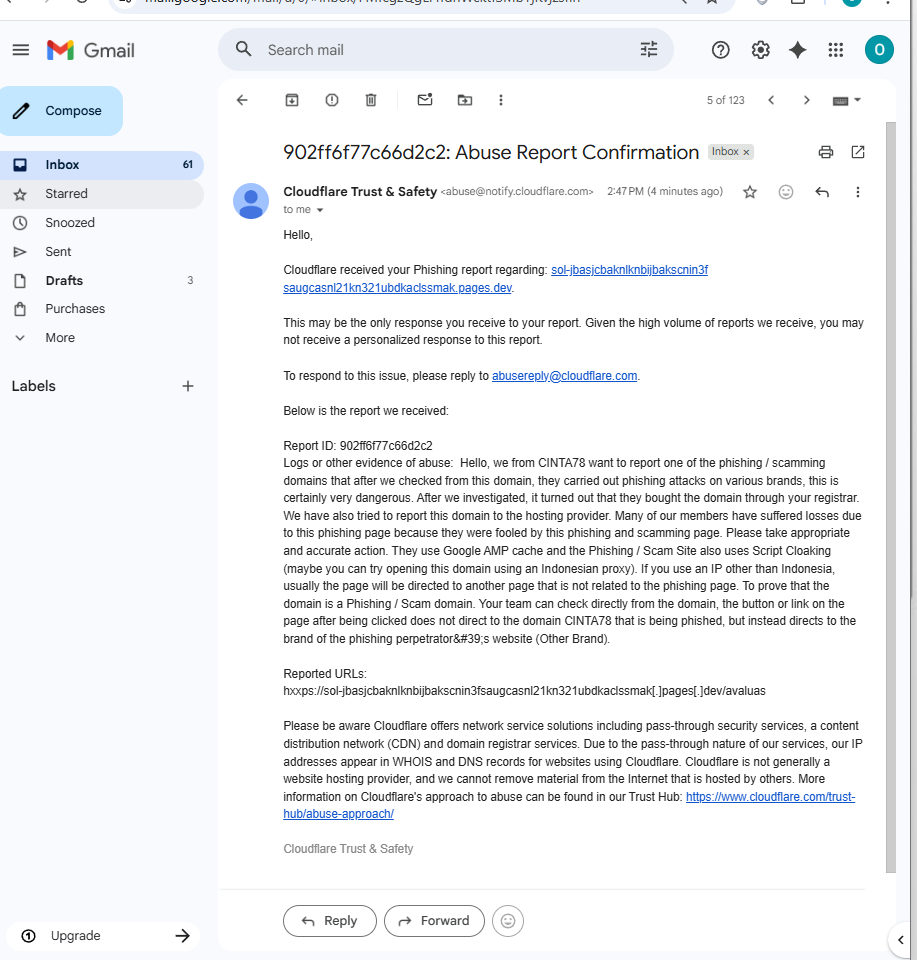917x960 pixels.
Task: Mark email as unread
Action: (x=425, y=99)
